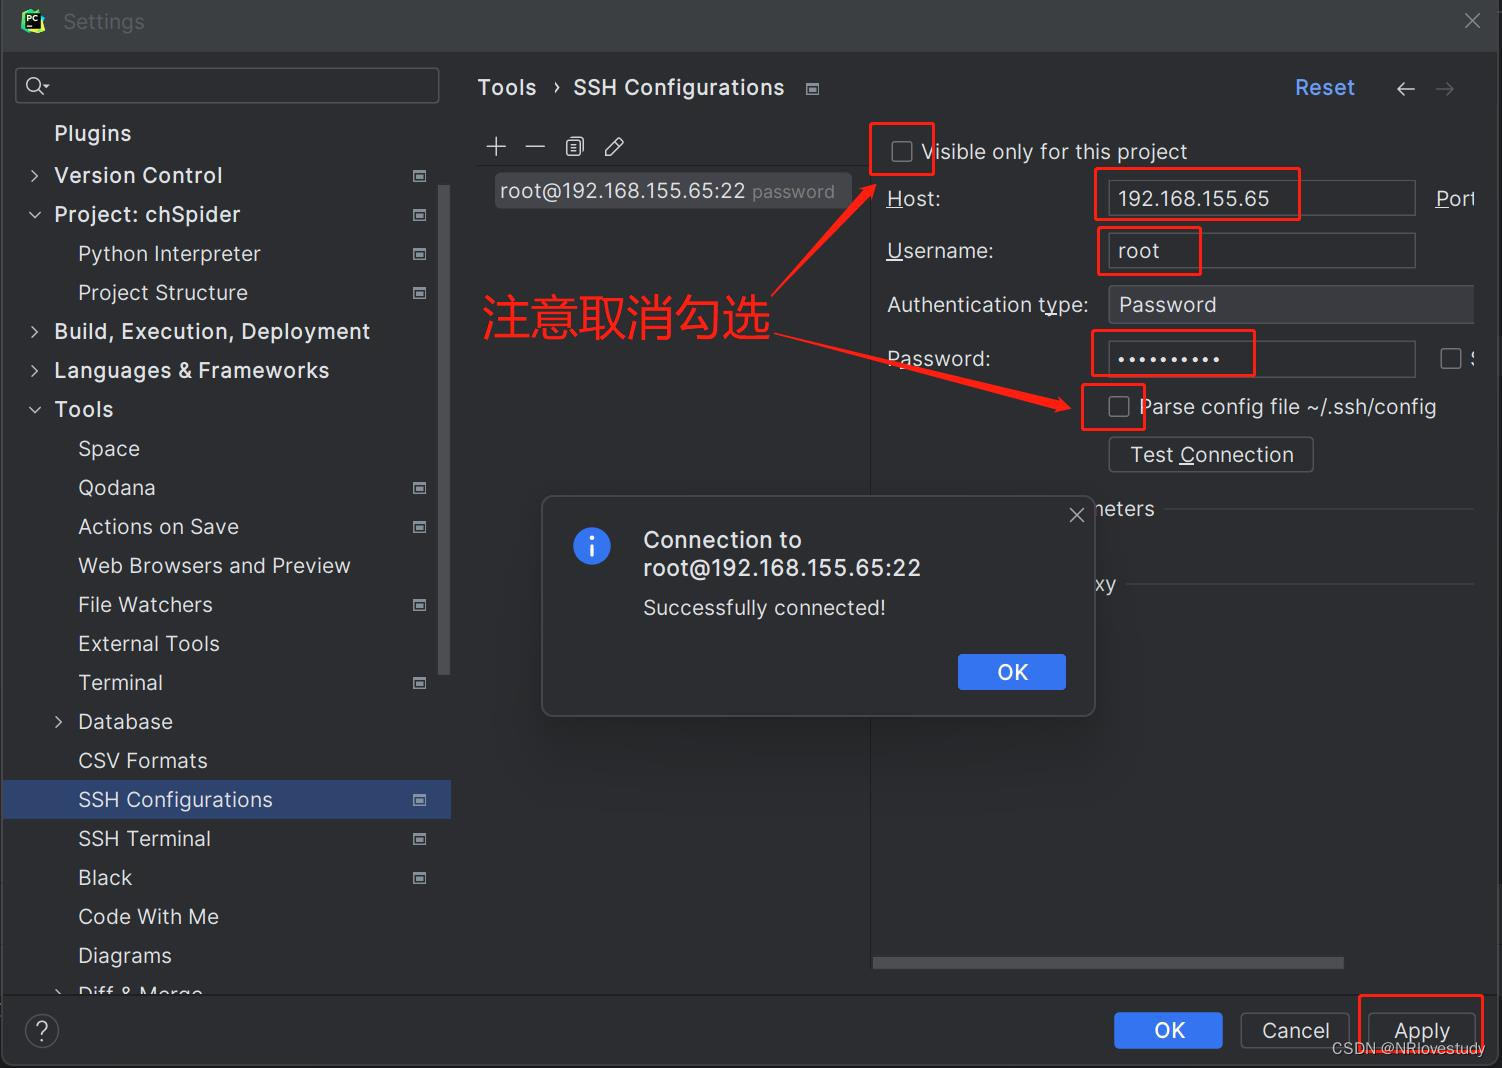Click 'Tools' in the breadcrumb path
Image resolution: width=1502 pixels, height=1068 pixels.
pyautogui.click(x=506, y=87)
